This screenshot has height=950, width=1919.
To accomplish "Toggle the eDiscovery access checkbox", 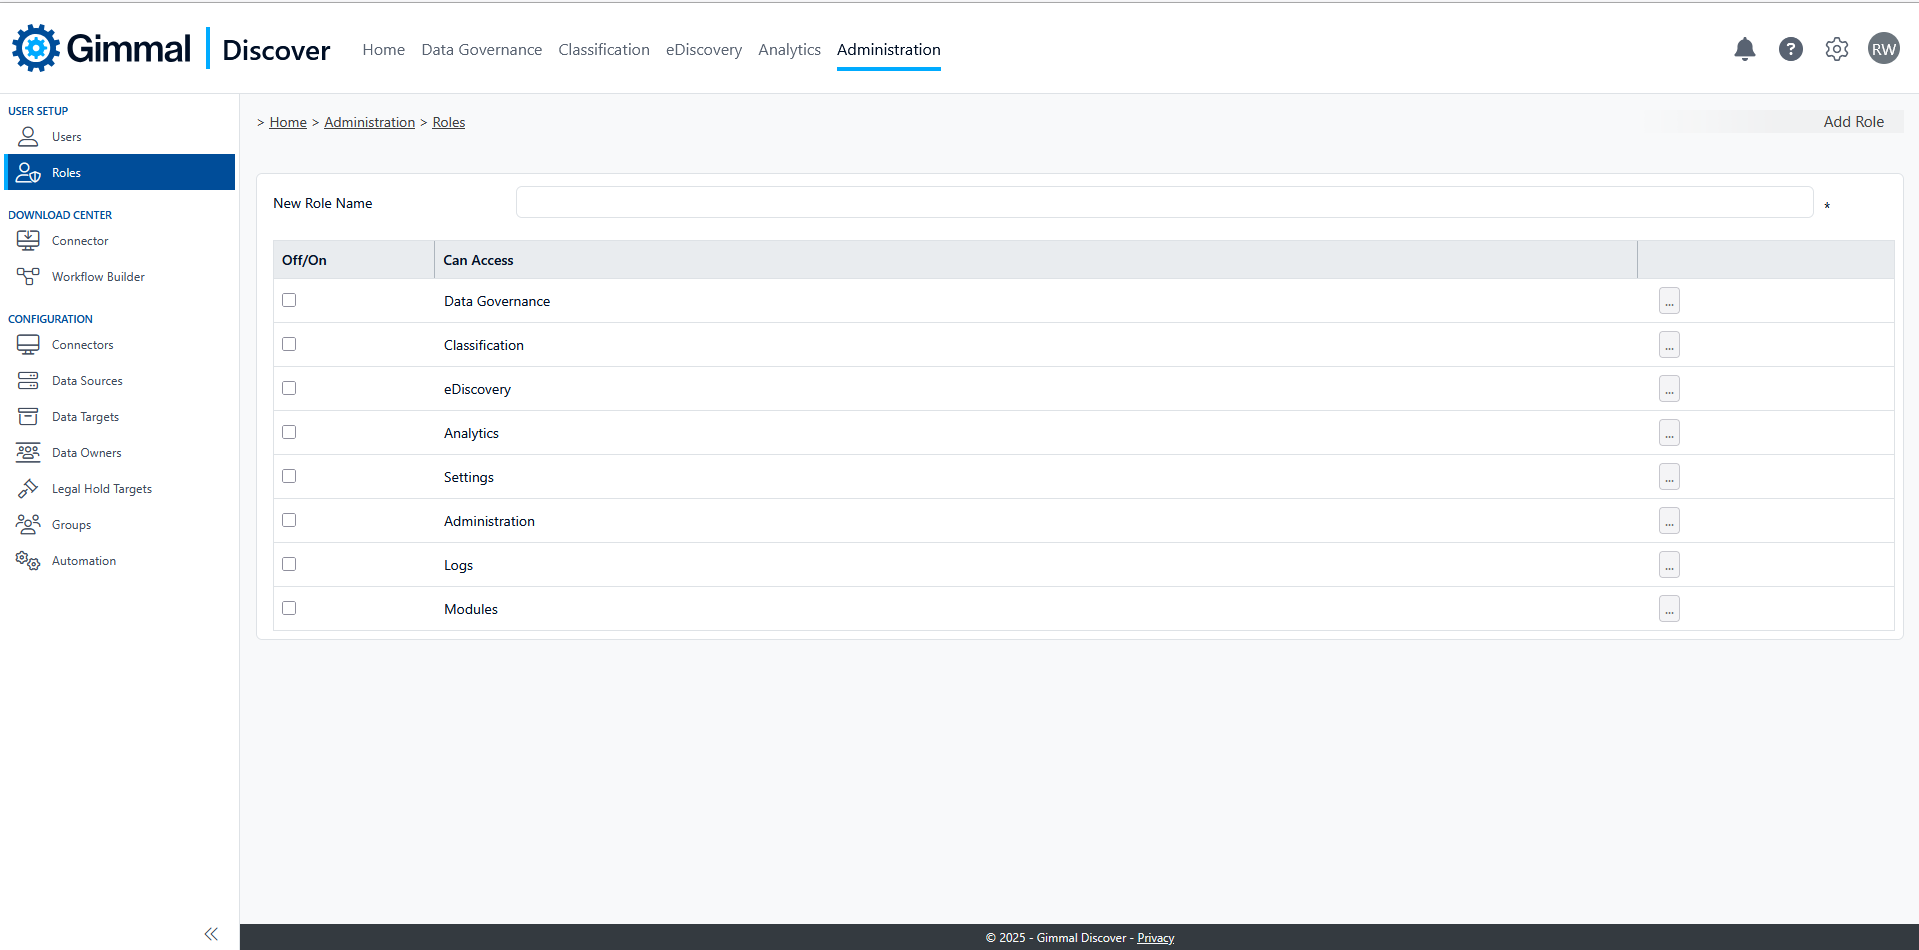I will coord(289,388).
